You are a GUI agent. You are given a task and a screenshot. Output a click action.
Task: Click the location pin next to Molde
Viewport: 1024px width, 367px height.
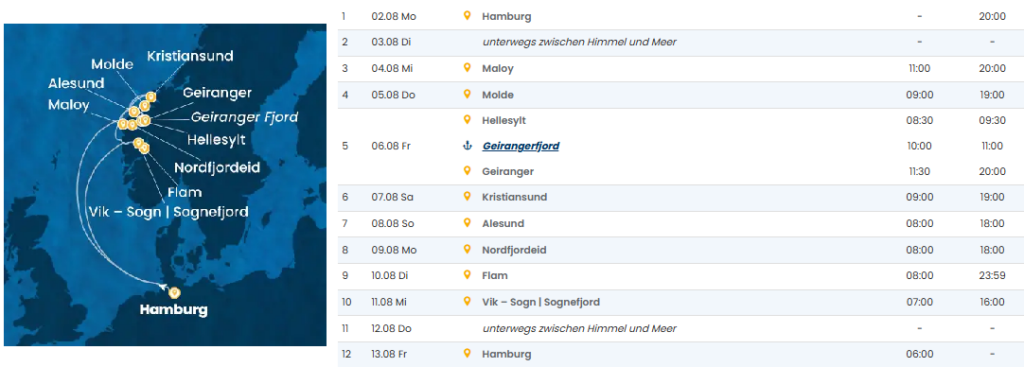click(x=467, y=94)
